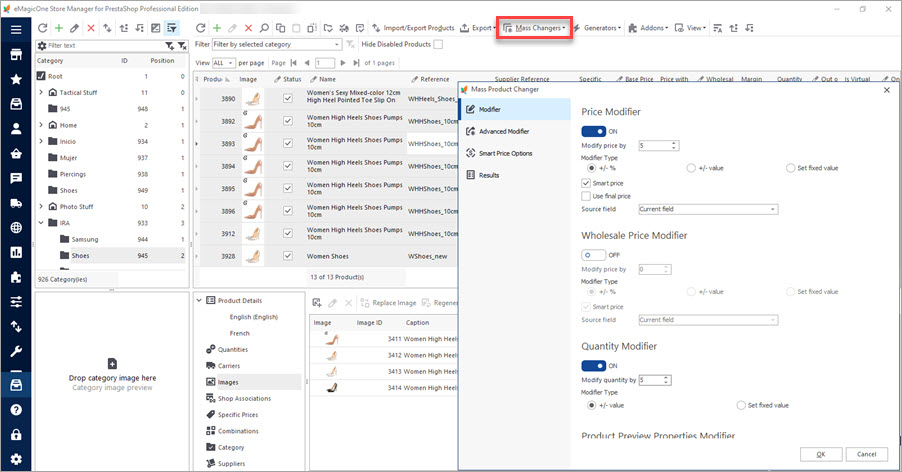Click Import/Export Products button
The height and width of the screenshot is (472, 902).
point(413,28)
